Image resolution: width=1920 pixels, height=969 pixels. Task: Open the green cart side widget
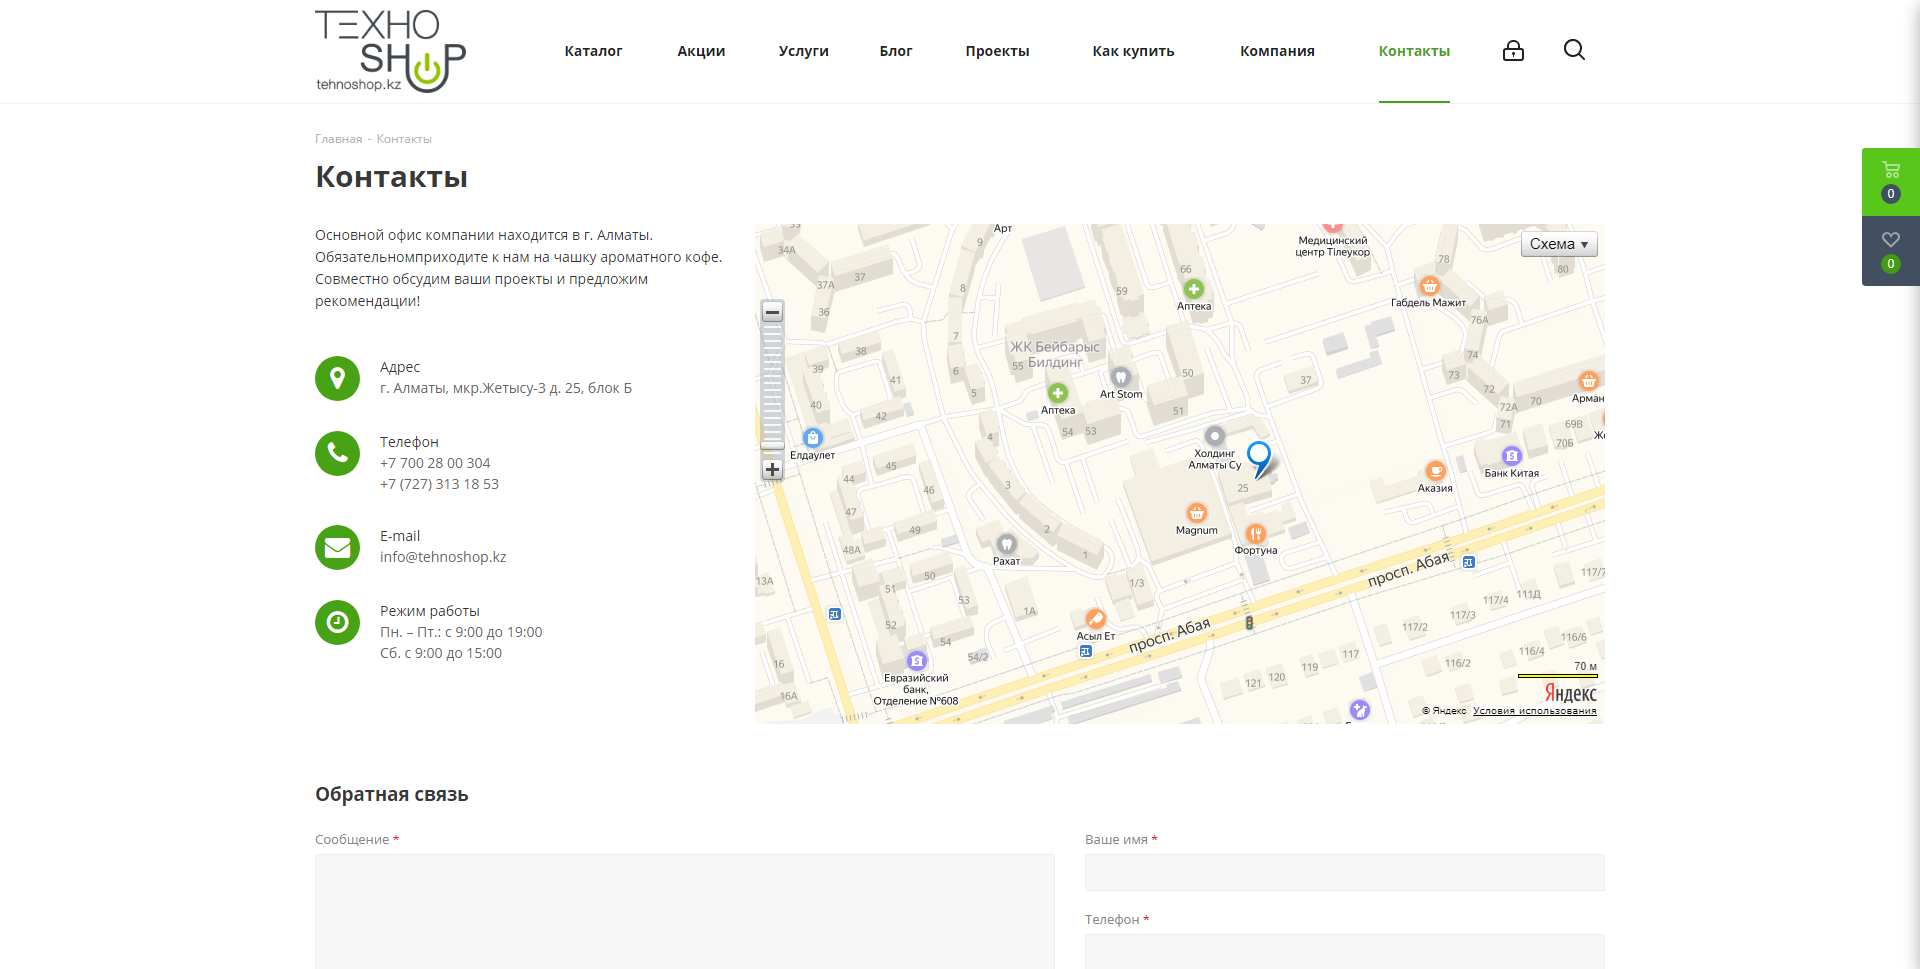pyautogui.click(x=1890, y=181)
